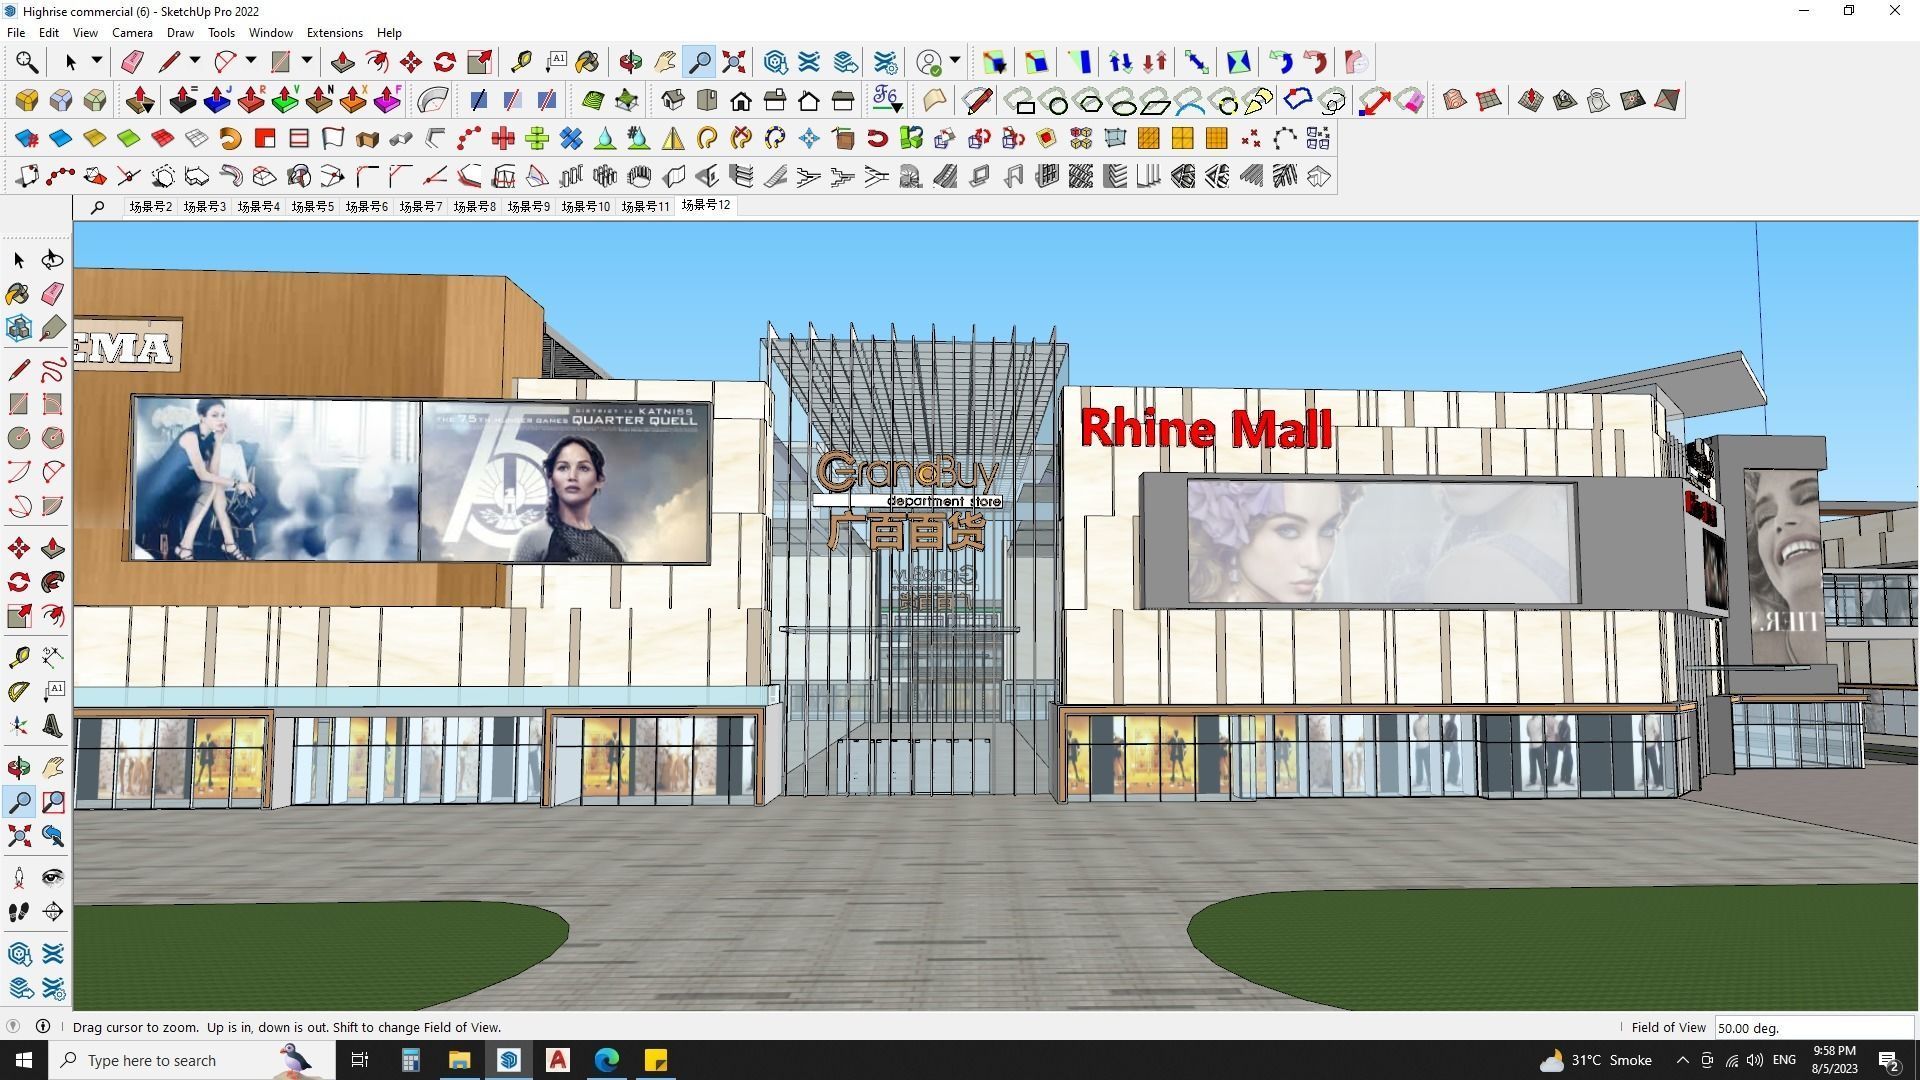The height and width of the screenshot is (1080, 1920).
Task: Click the Previous view tool
Action: (x=52, y=836)
